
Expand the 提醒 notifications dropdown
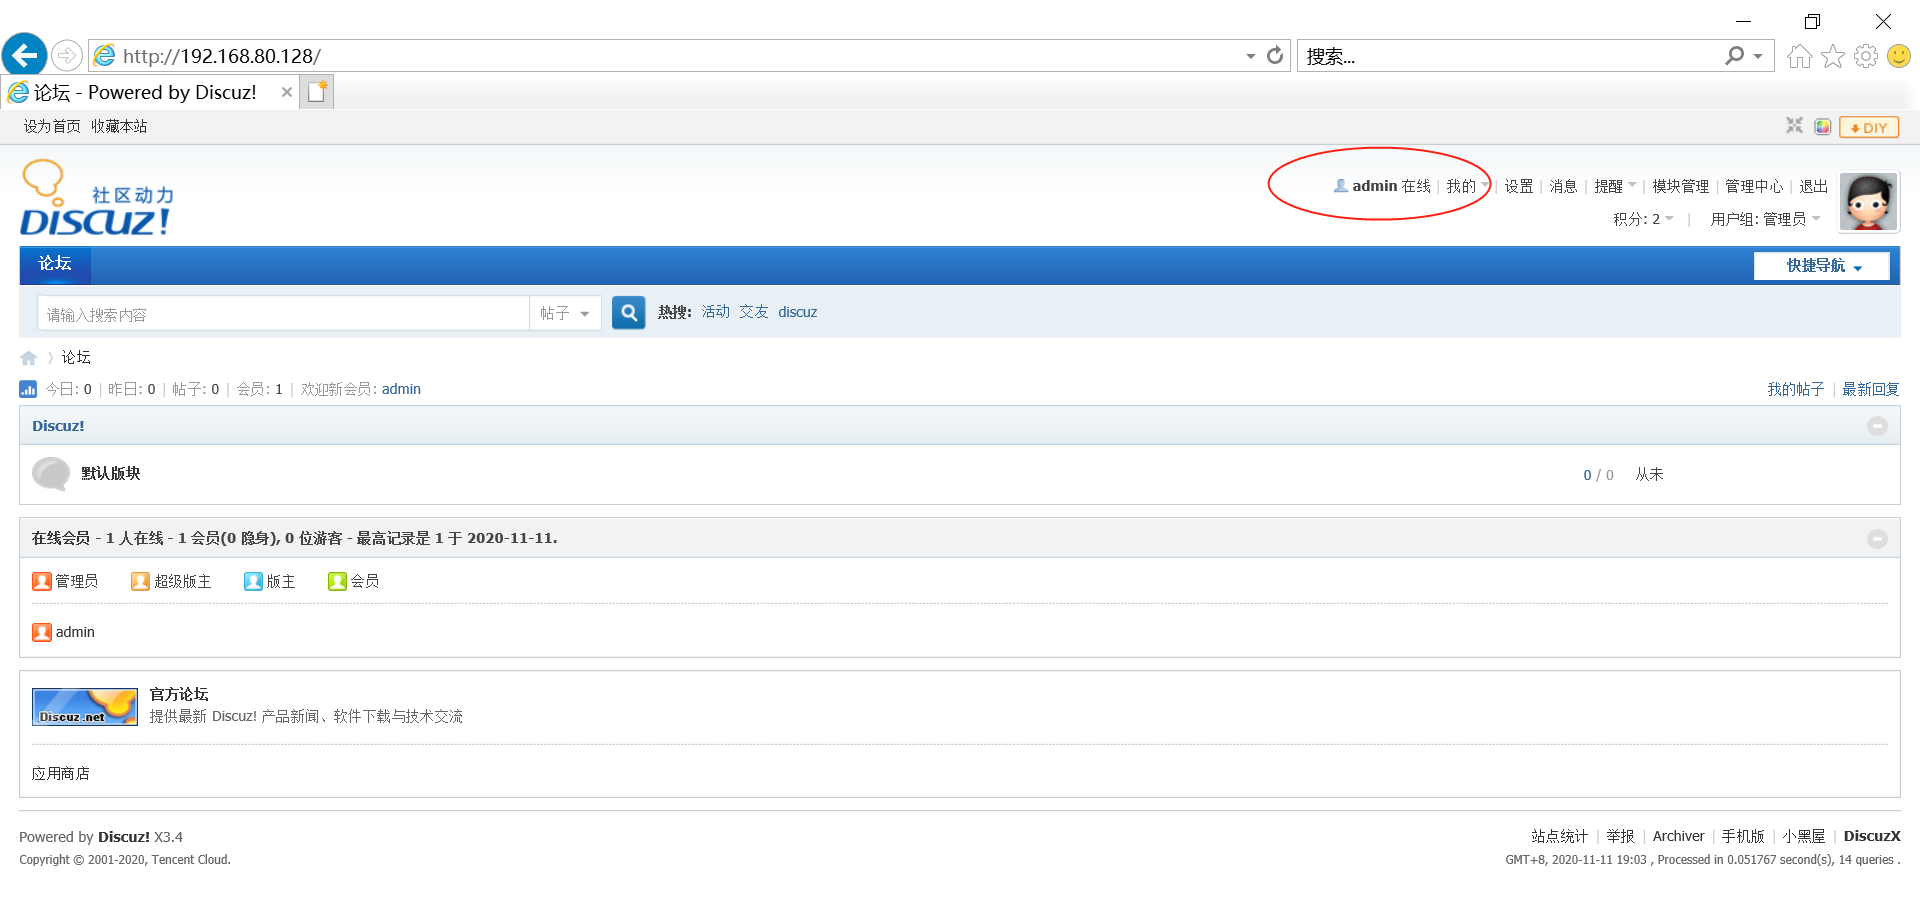click(1615, 186)
